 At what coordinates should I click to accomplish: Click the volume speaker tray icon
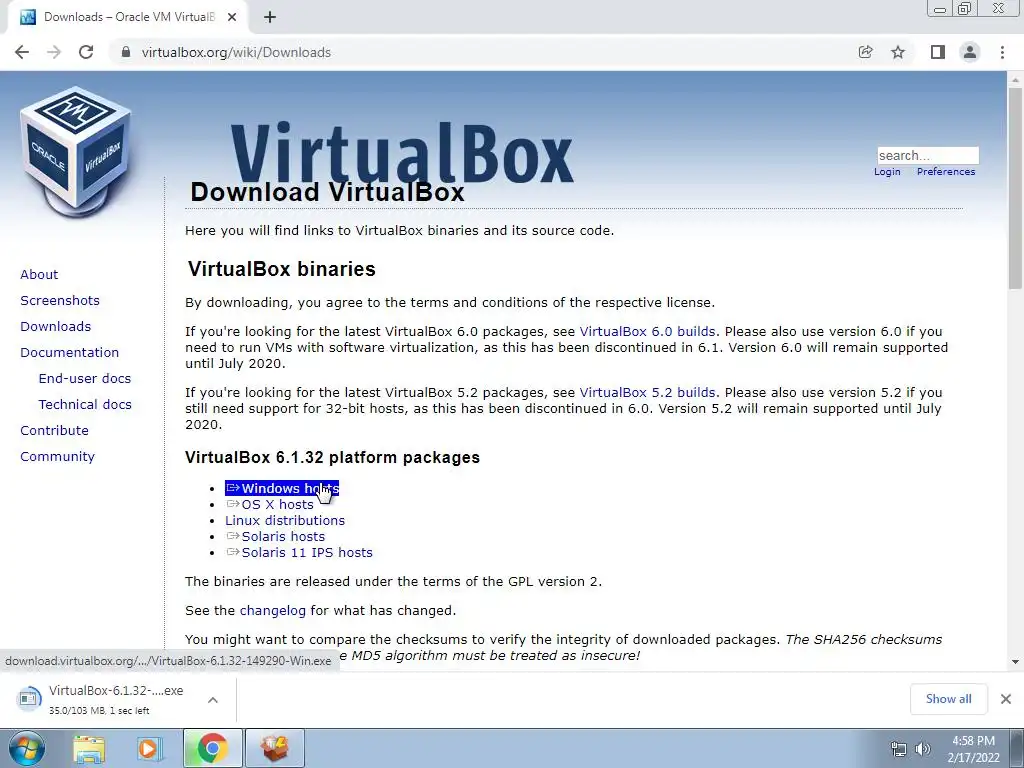923,749
